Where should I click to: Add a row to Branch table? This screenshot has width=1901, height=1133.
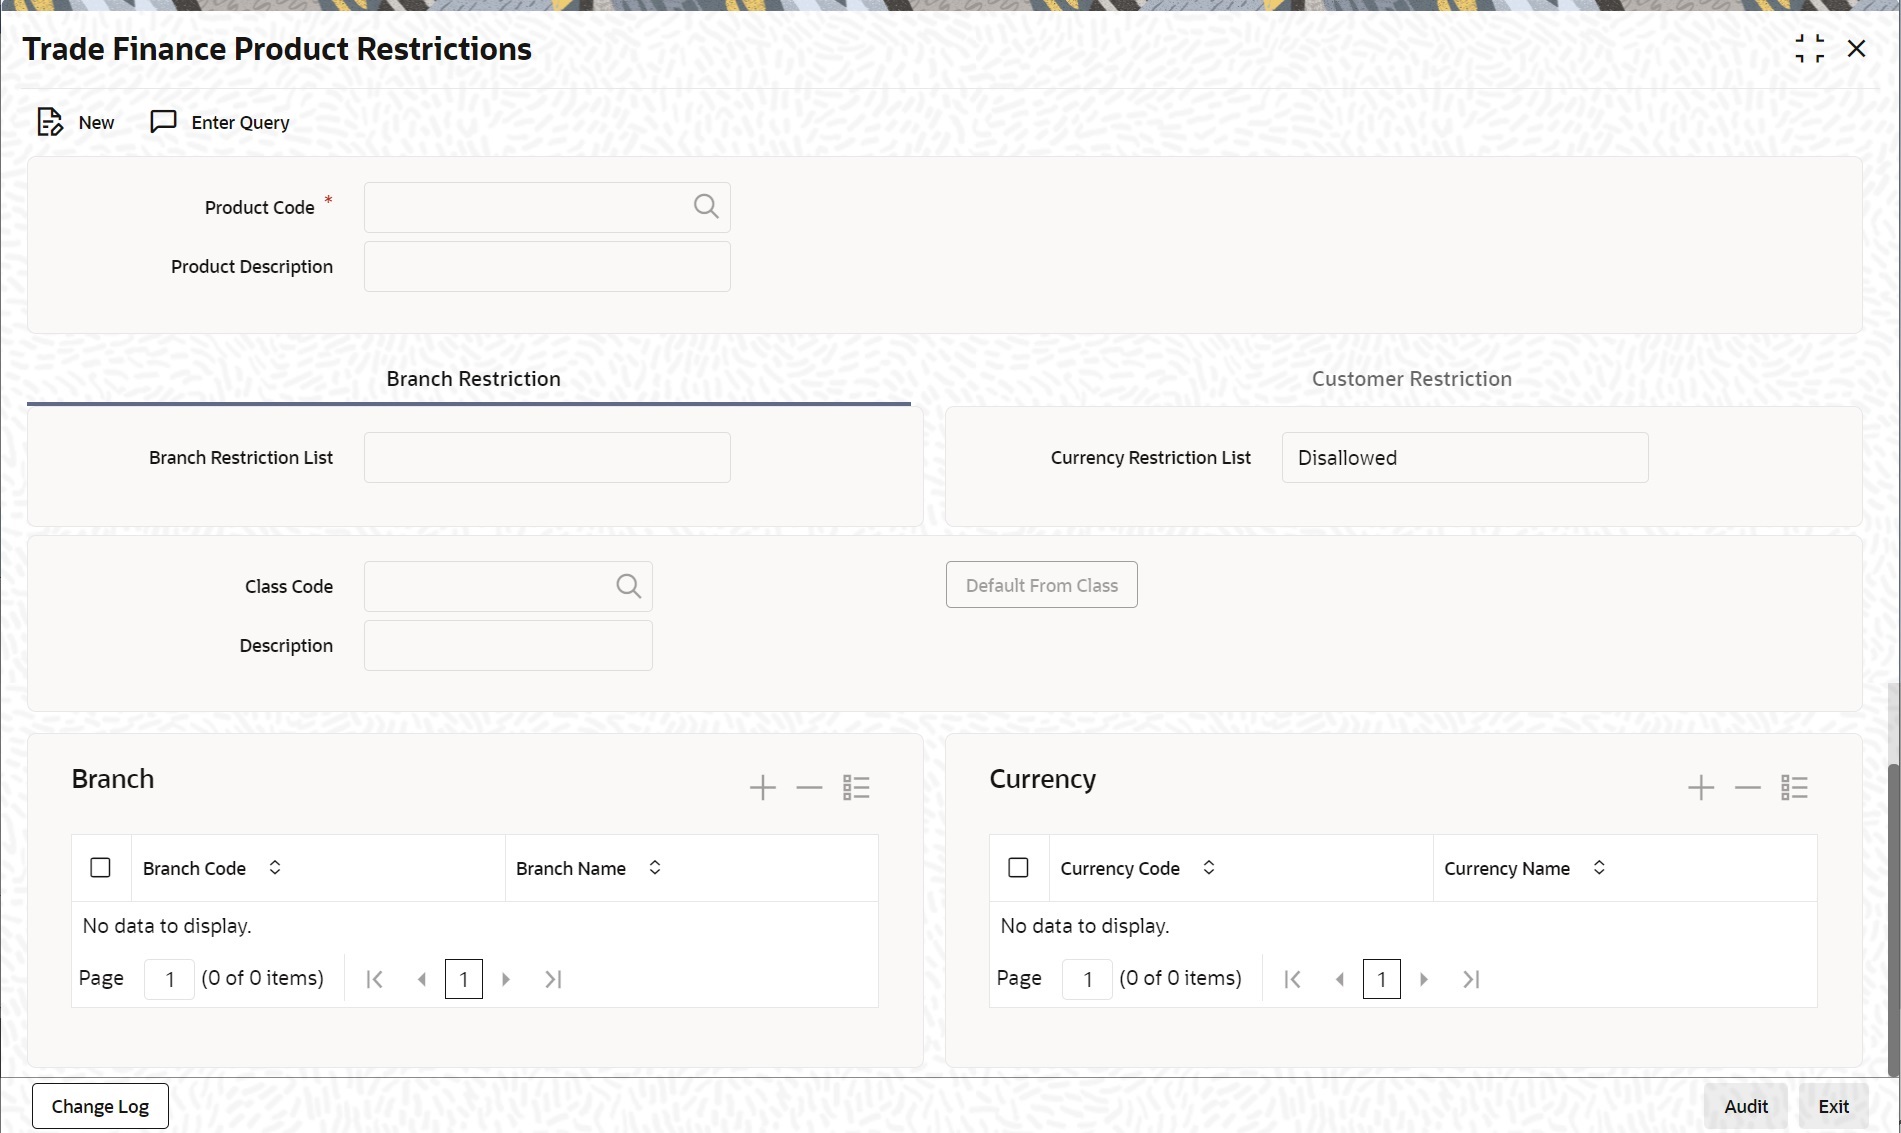762,788
